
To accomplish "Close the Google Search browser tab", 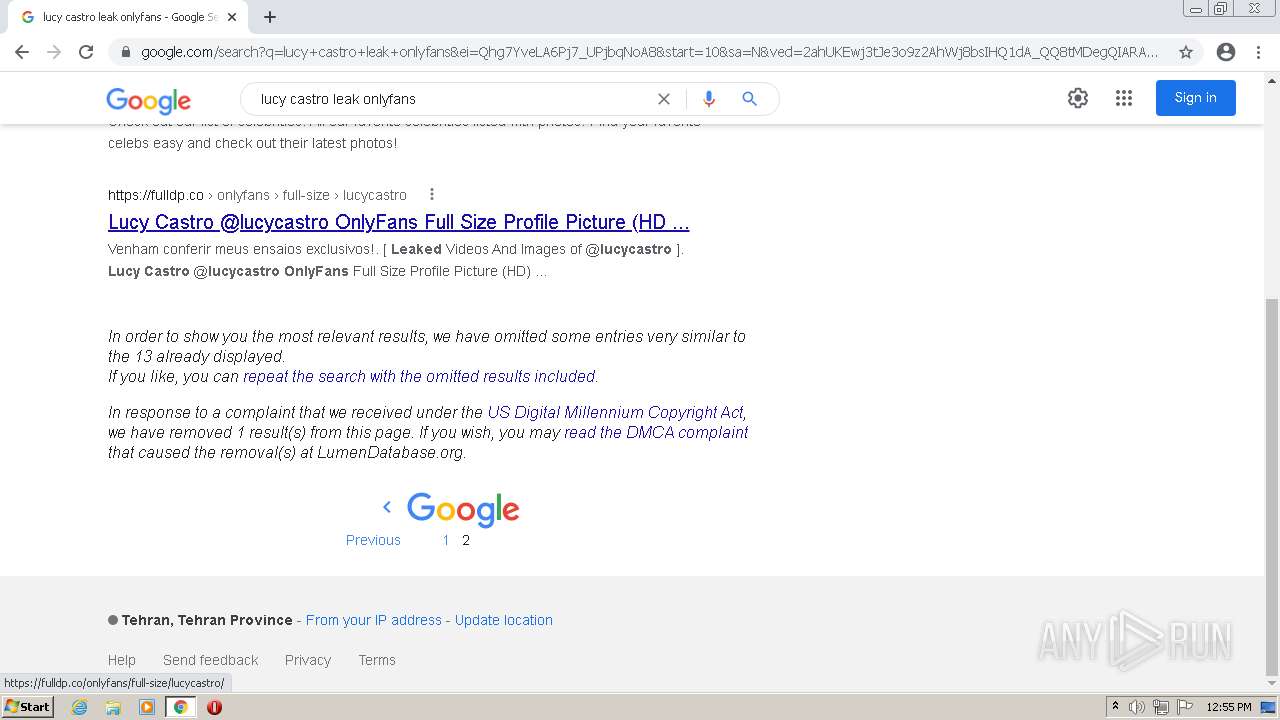I will pos(232,17).
